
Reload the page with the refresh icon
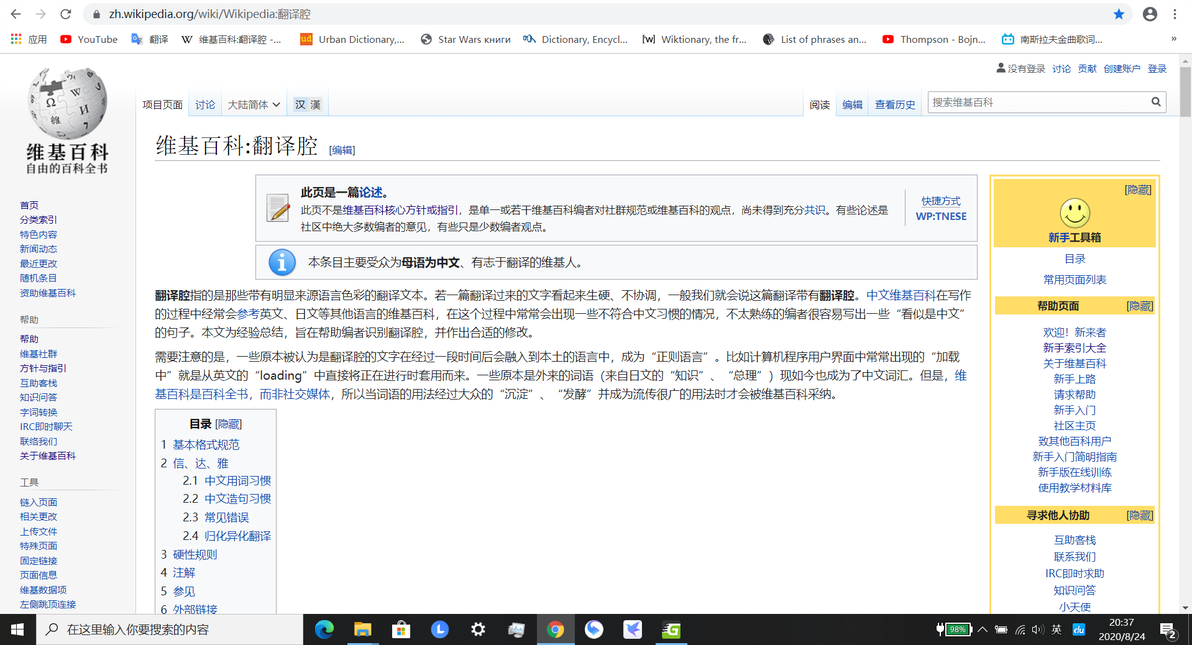coord(65,14)
